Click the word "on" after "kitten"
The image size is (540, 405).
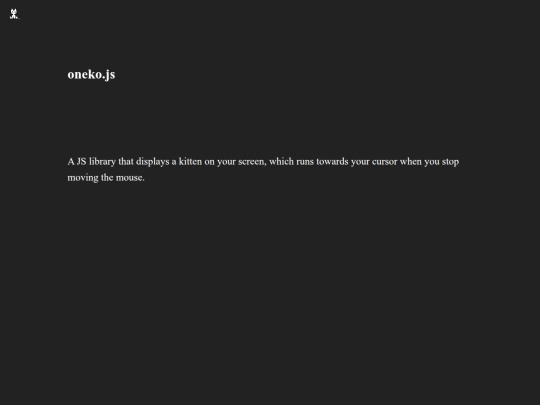(209, 162)
